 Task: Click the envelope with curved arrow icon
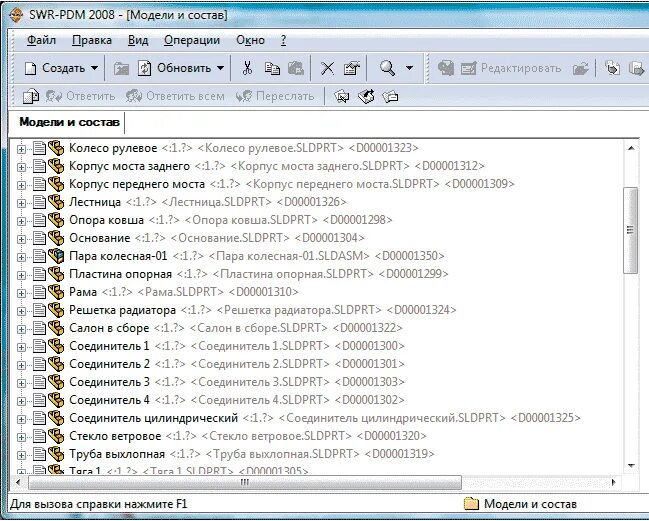366,96
